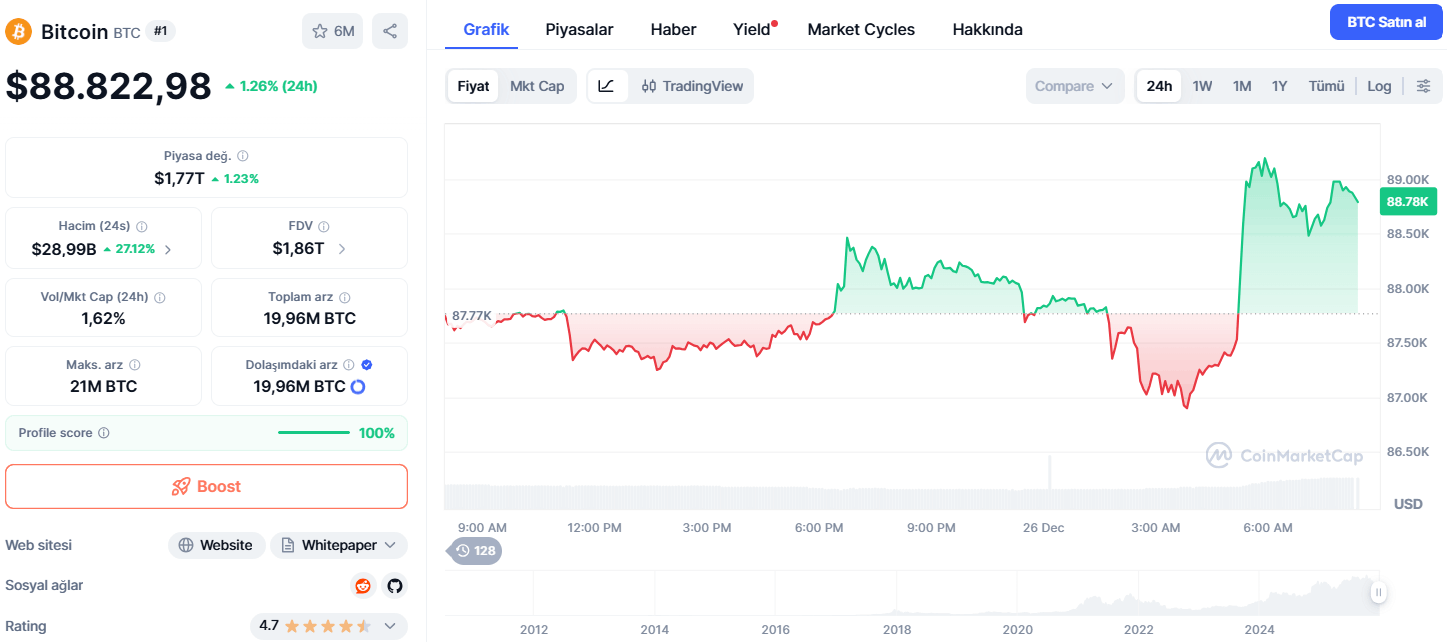
Task: Open the Compare dropdown
Action: point(1074,86)
